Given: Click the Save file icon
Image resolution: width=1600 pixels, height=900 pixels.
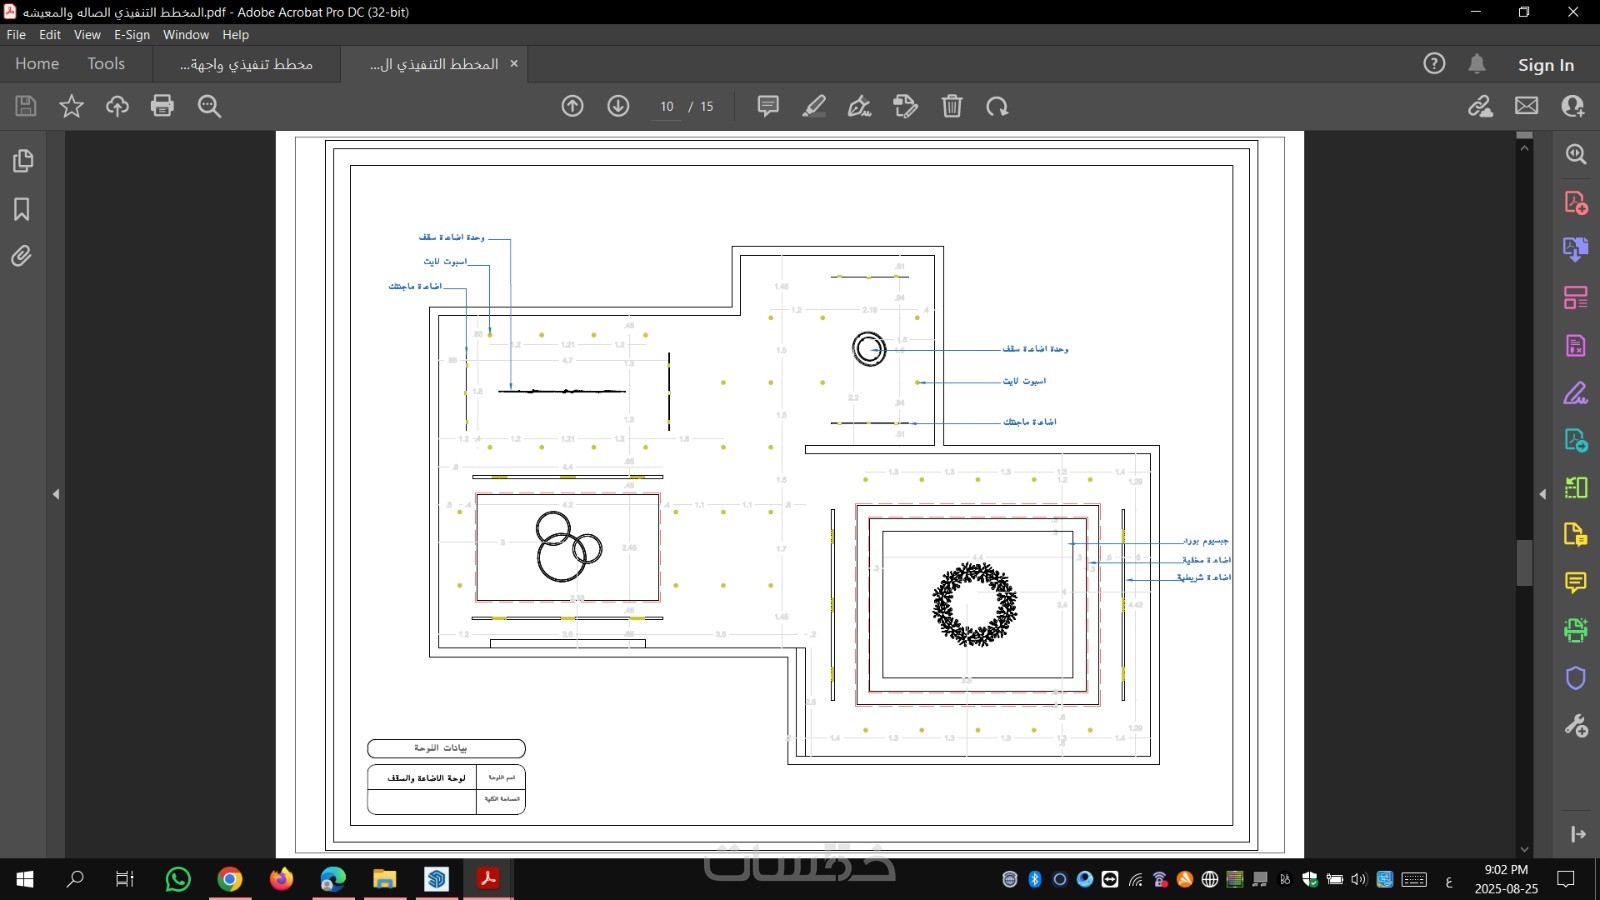Looking at the screenshot, I should point(26,106).
